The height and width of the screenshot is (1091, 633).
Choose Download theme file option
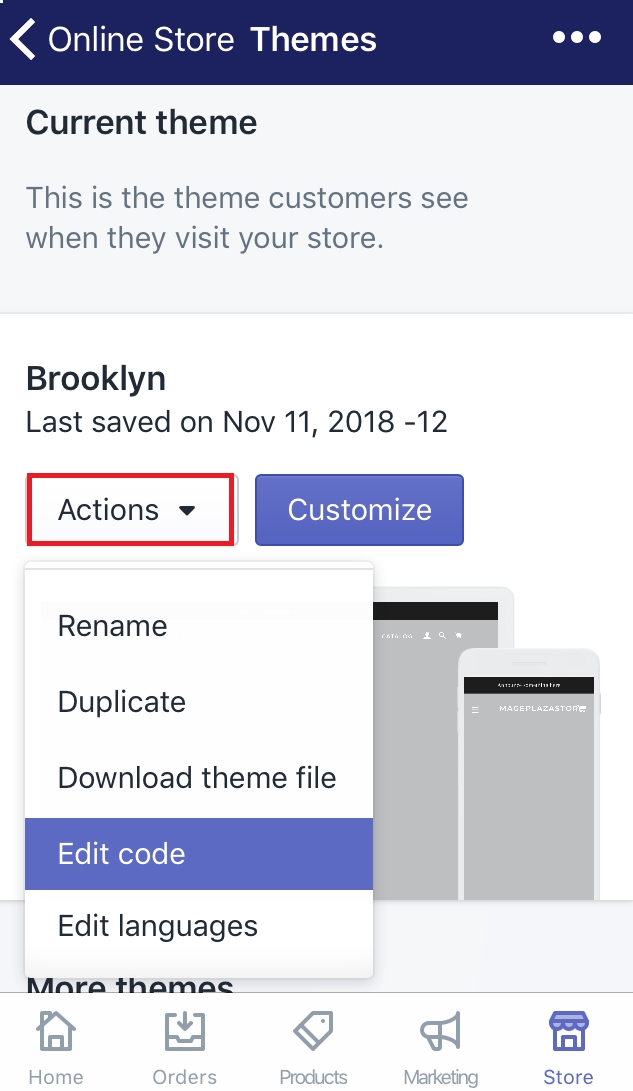[x=199, y=778]
